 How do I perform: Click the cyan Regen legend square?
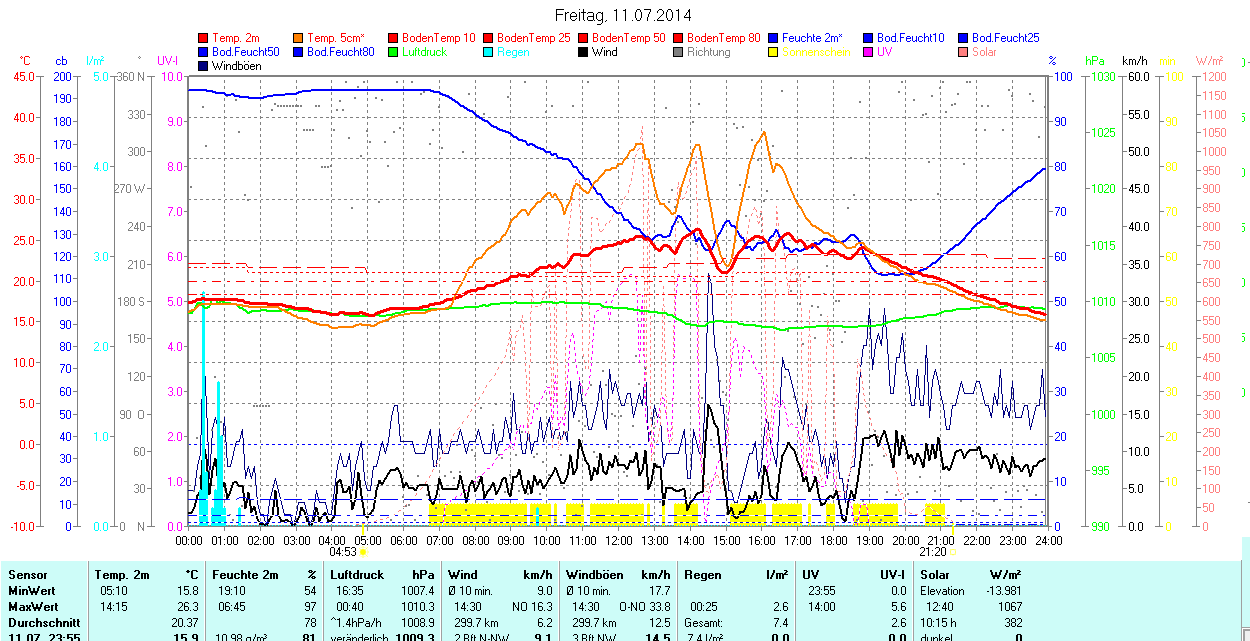pyautogui.click(x=489, y=52)
